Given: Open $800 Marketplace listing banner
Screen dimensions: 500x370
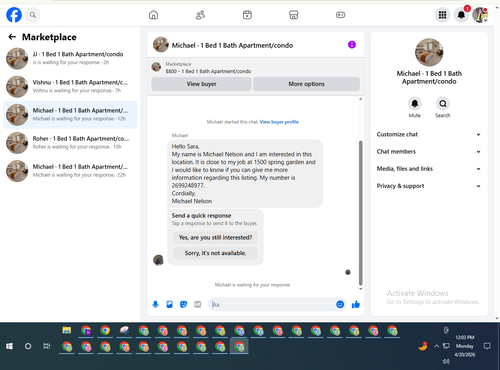Looking at the screenshot, I should pos(255,67).
